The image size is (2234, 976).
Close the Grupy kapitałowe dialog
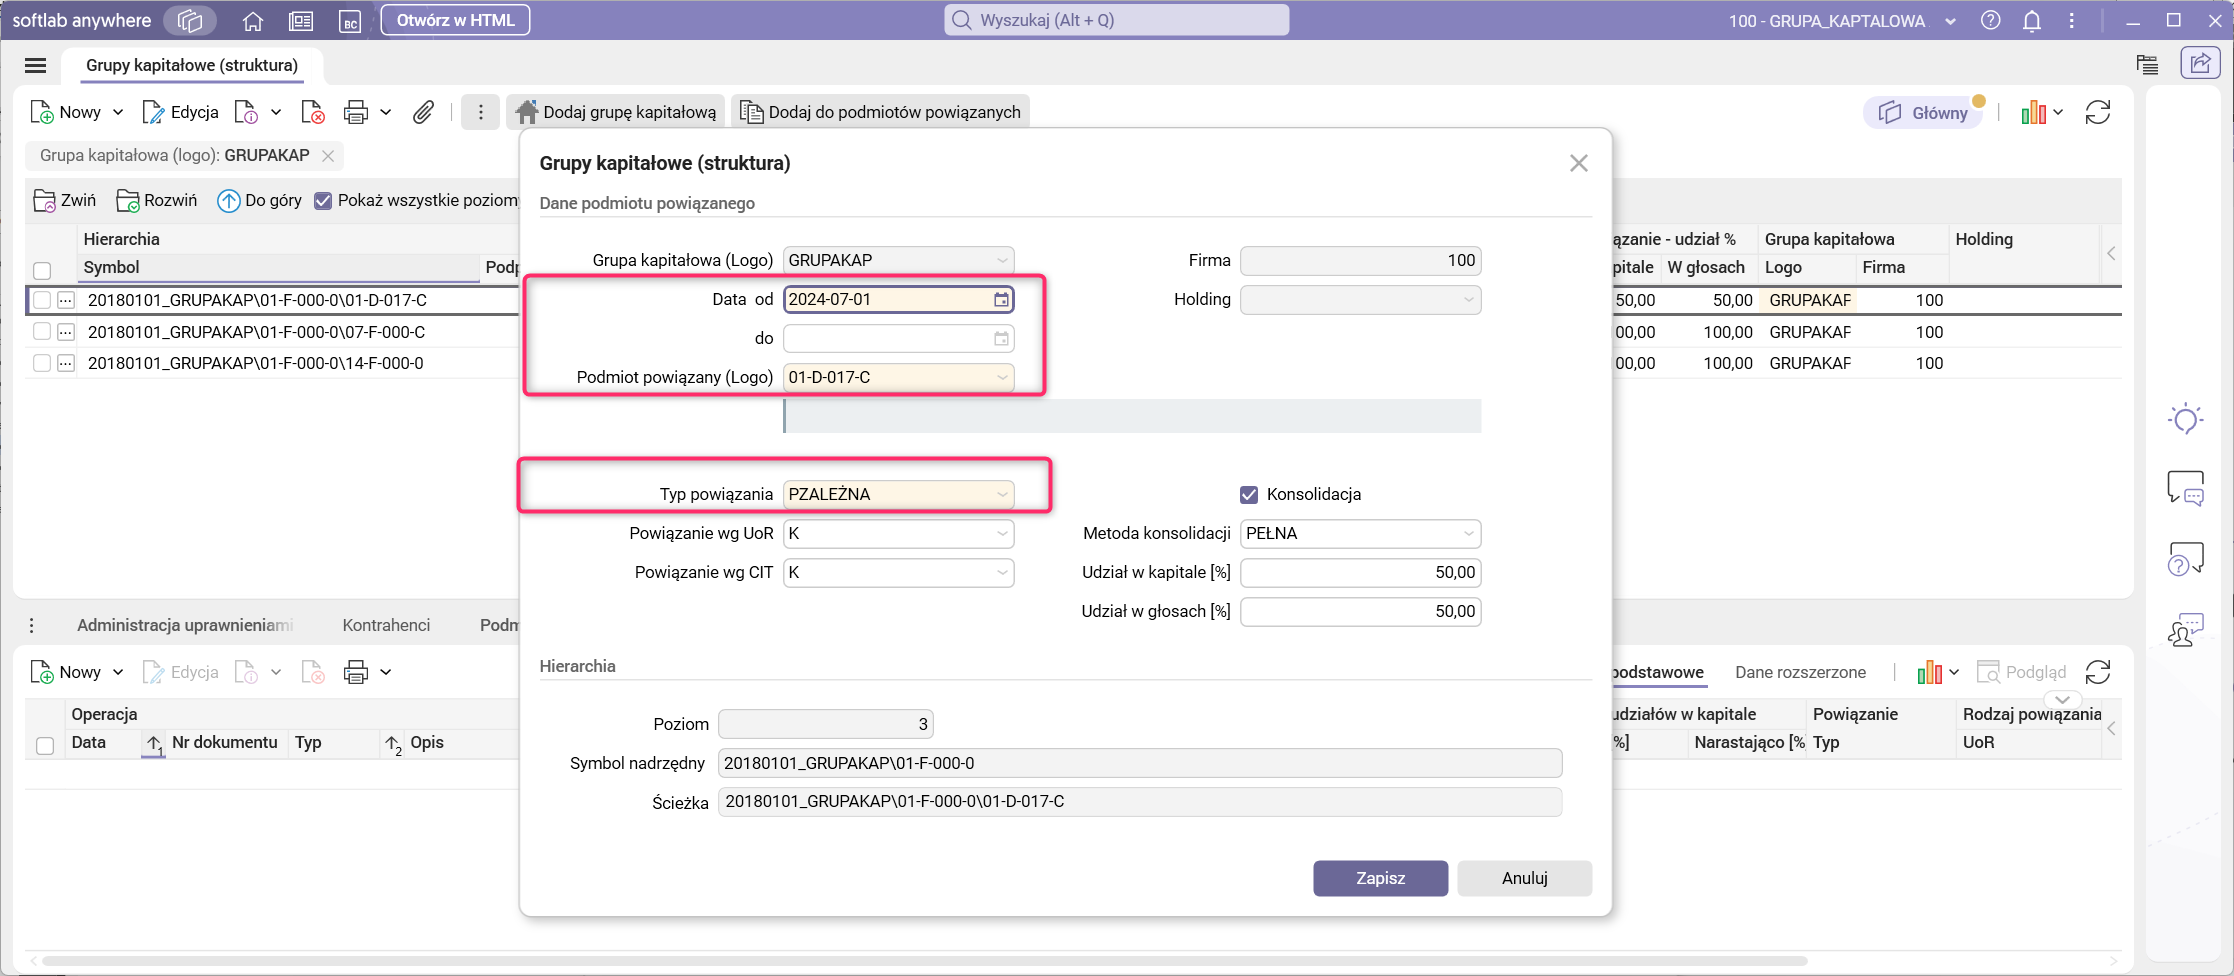click(x=1579, y=163)
